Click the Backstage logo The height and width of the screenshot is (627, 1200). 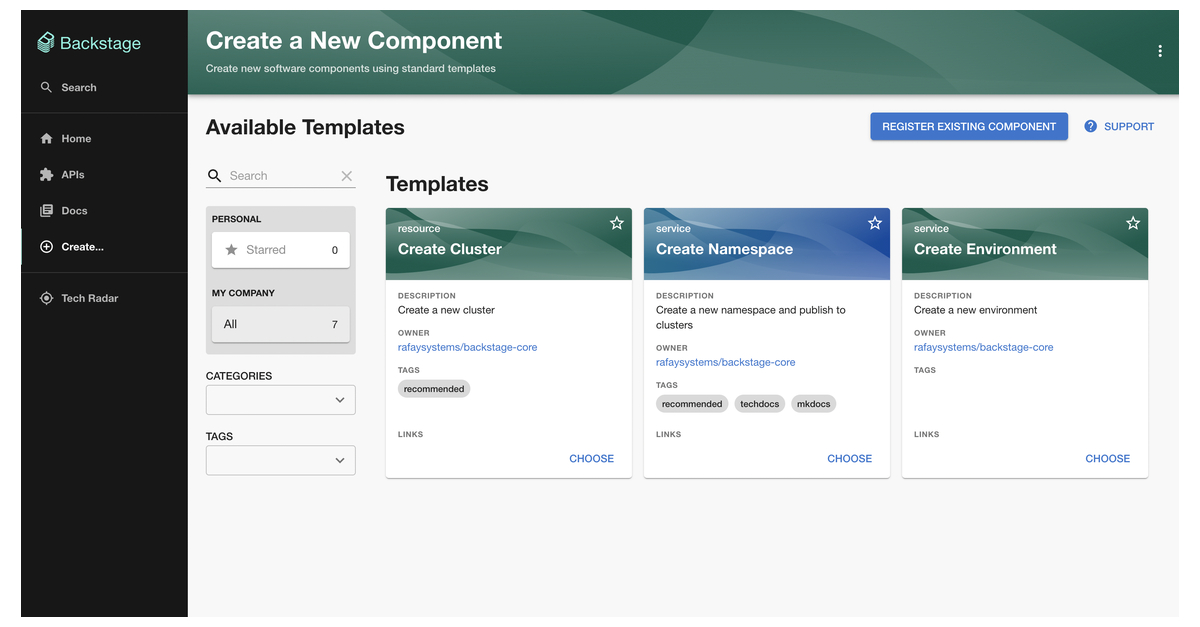coord(90,43)
